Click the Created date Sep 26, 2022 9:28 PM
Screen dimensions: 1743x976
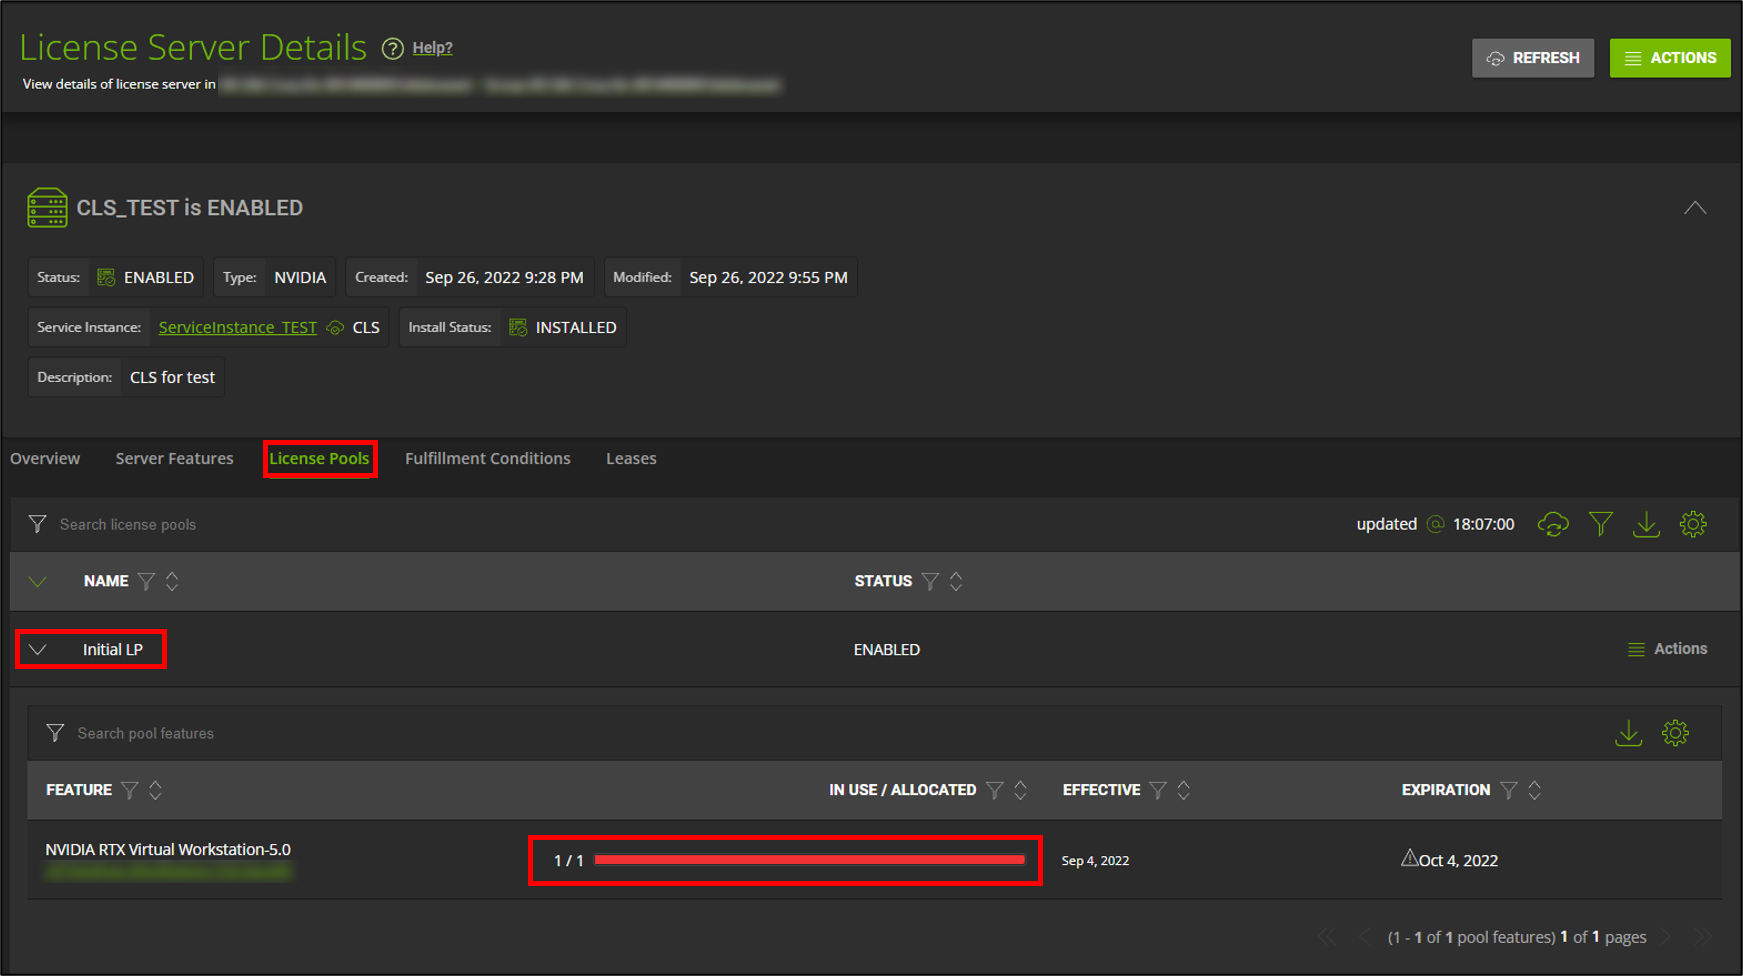(504, 277)
